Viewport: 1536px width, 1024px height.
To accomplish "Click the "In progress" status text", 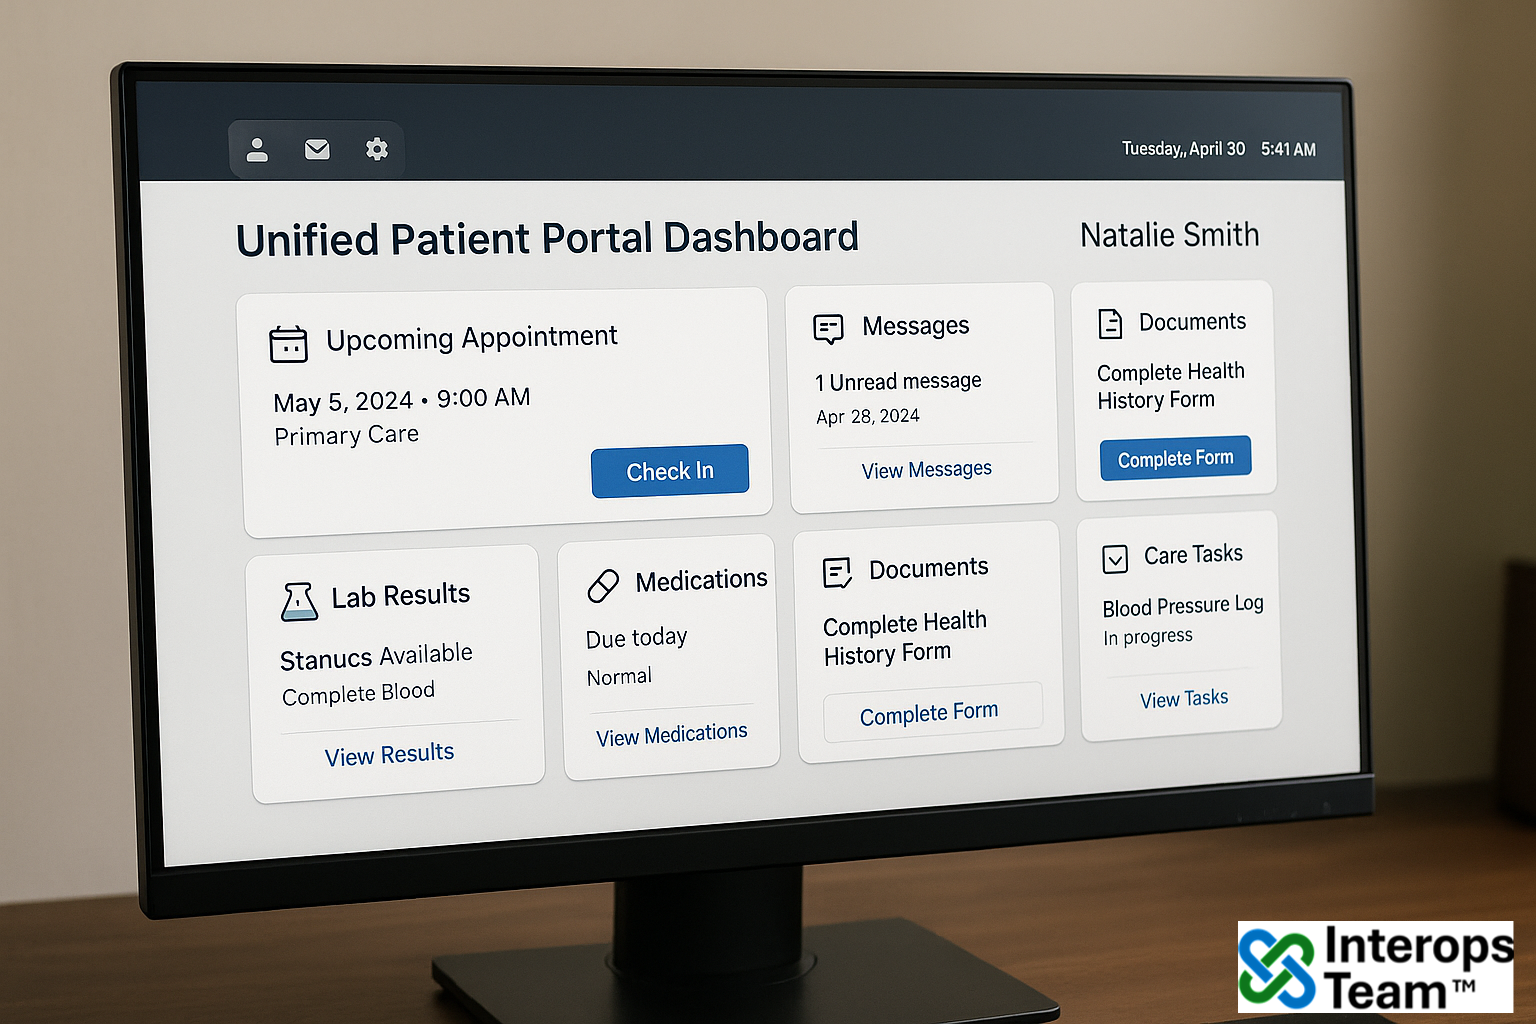I will (x=1148, y=637).
